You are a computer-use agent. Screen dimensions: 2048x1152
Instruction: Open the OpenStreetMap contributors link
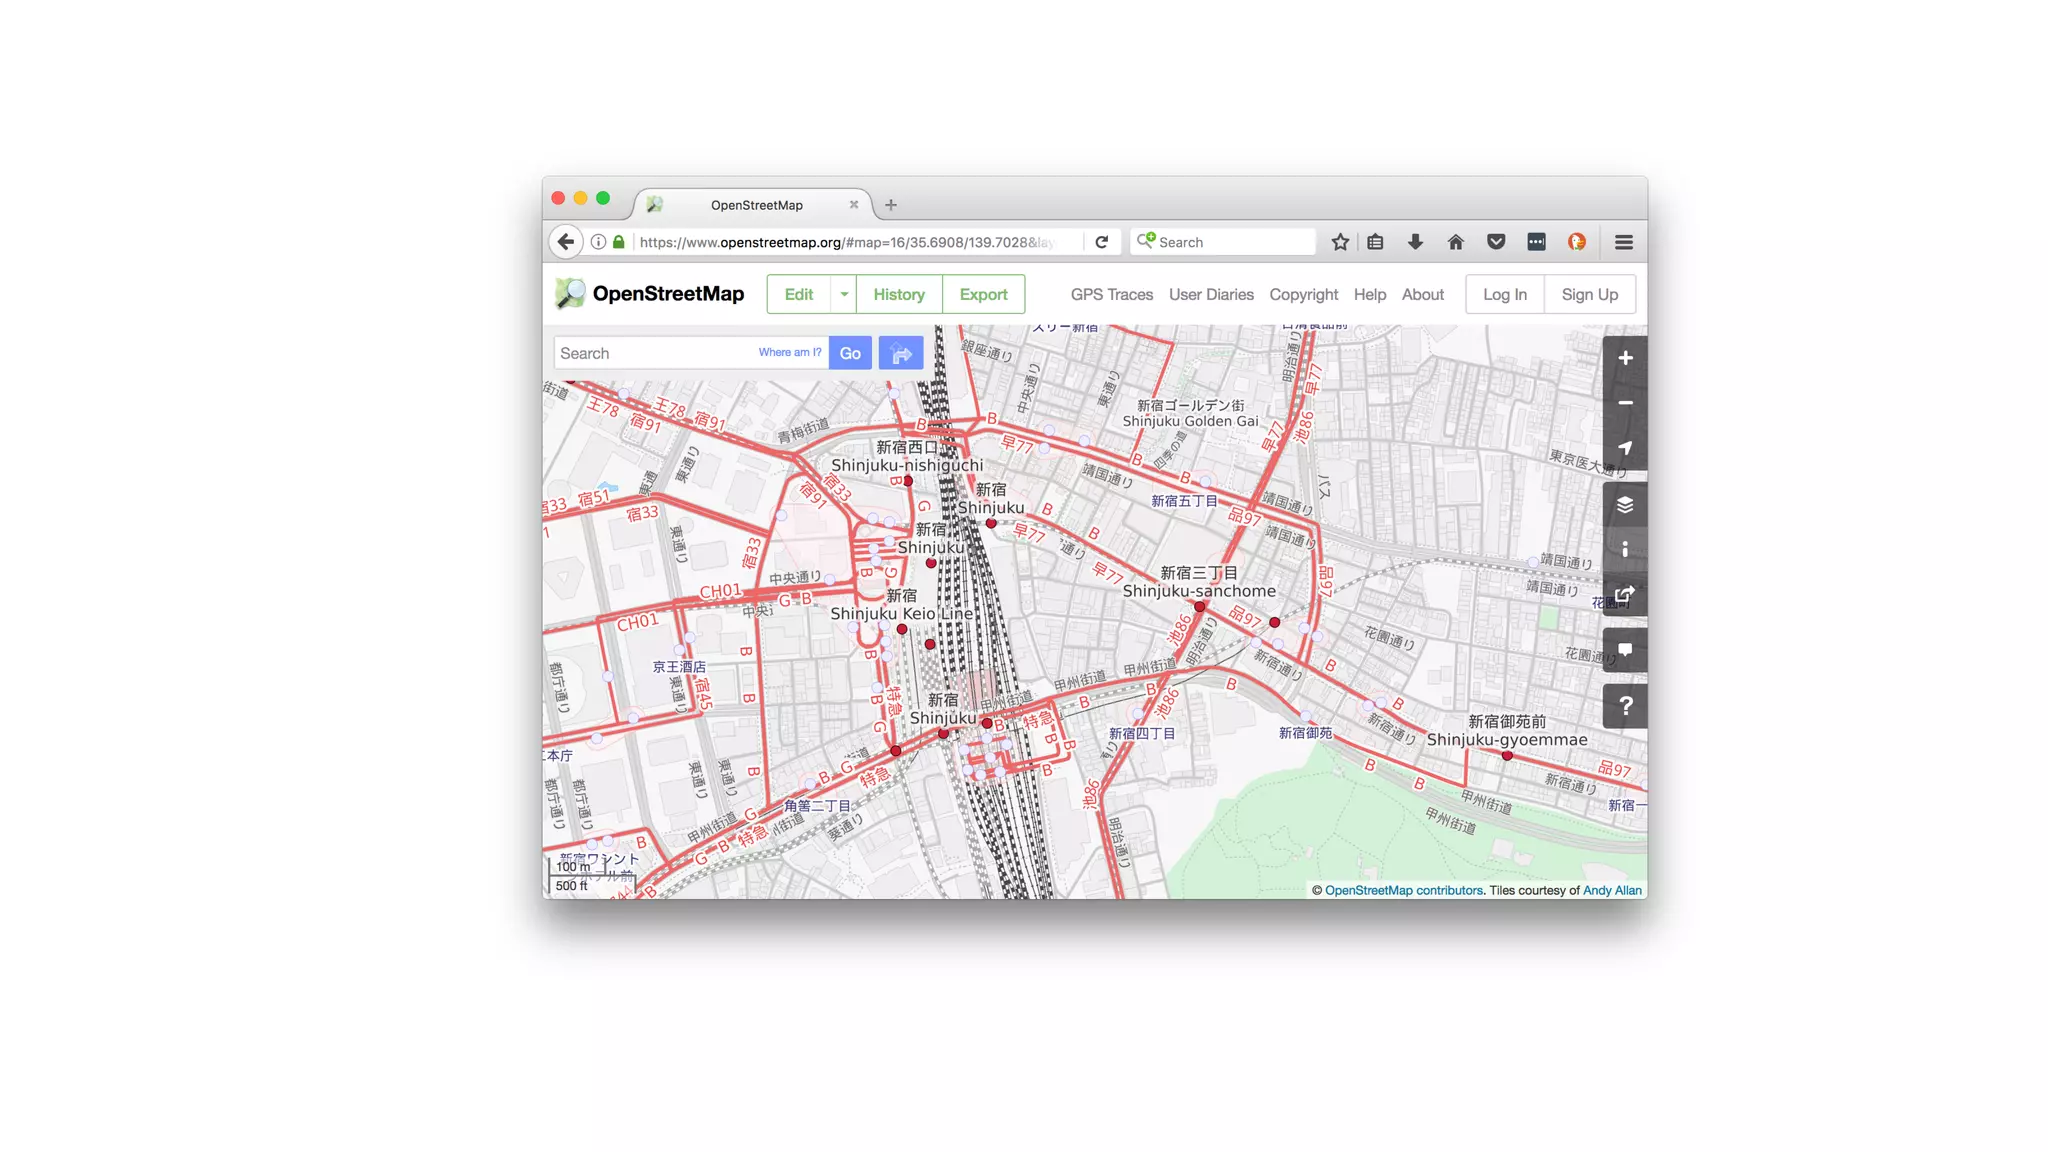tap(1404, 890)
